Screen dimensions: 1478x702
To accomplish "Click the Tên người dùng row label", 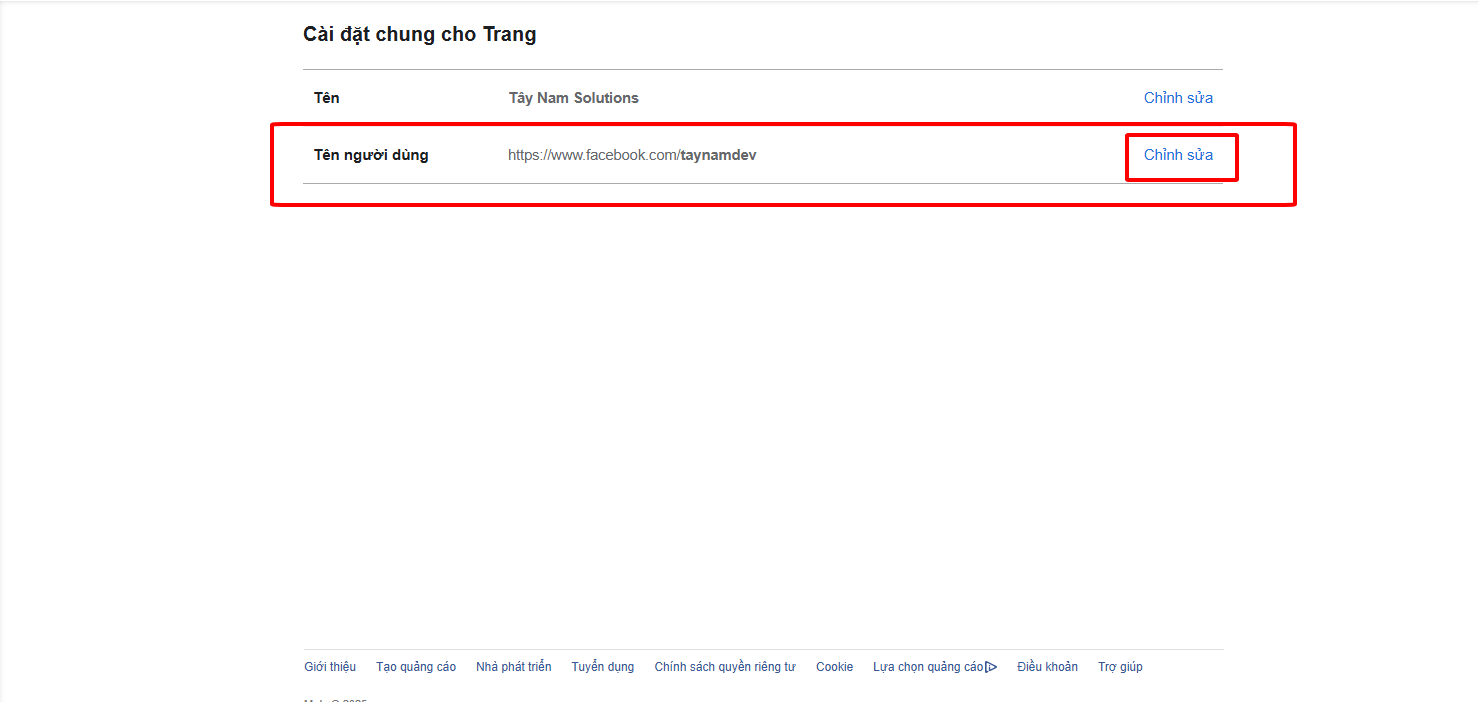I will [371, 155].
